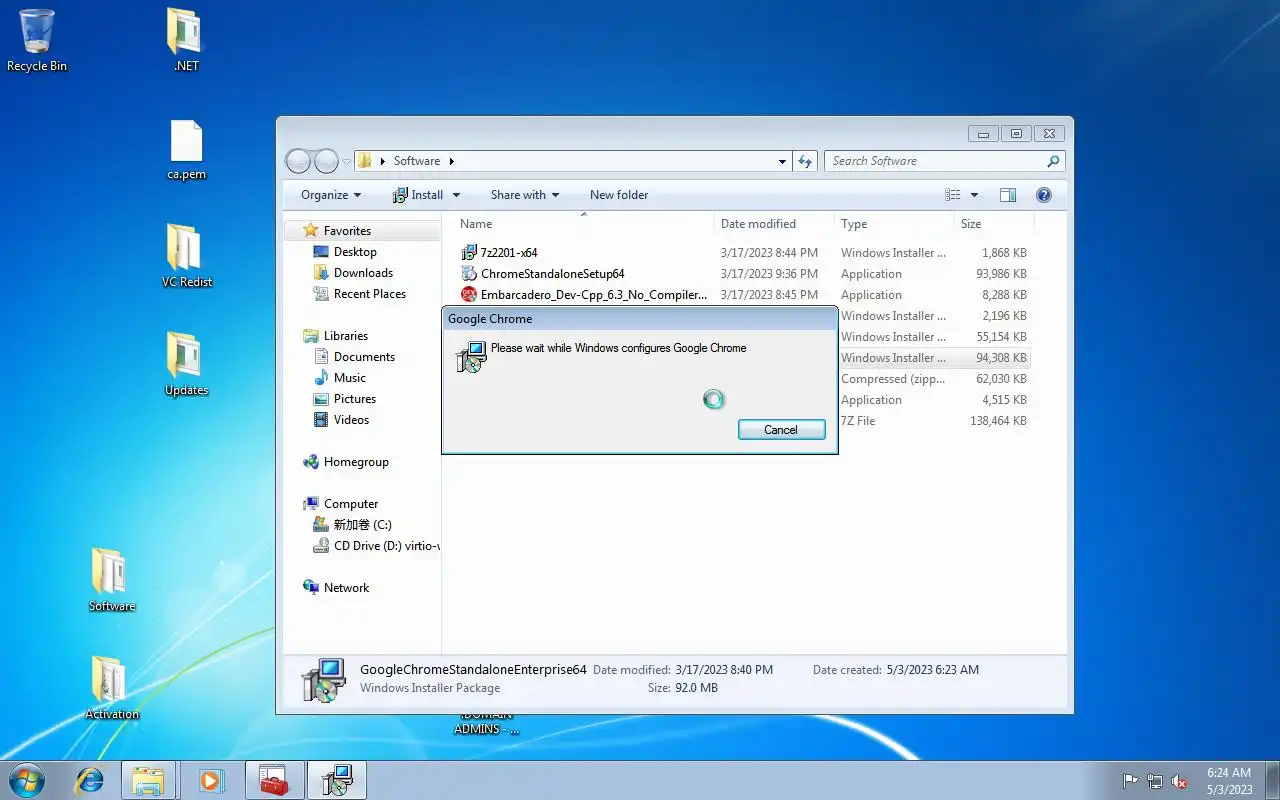Open the Documents library

(x=364, y=357)
